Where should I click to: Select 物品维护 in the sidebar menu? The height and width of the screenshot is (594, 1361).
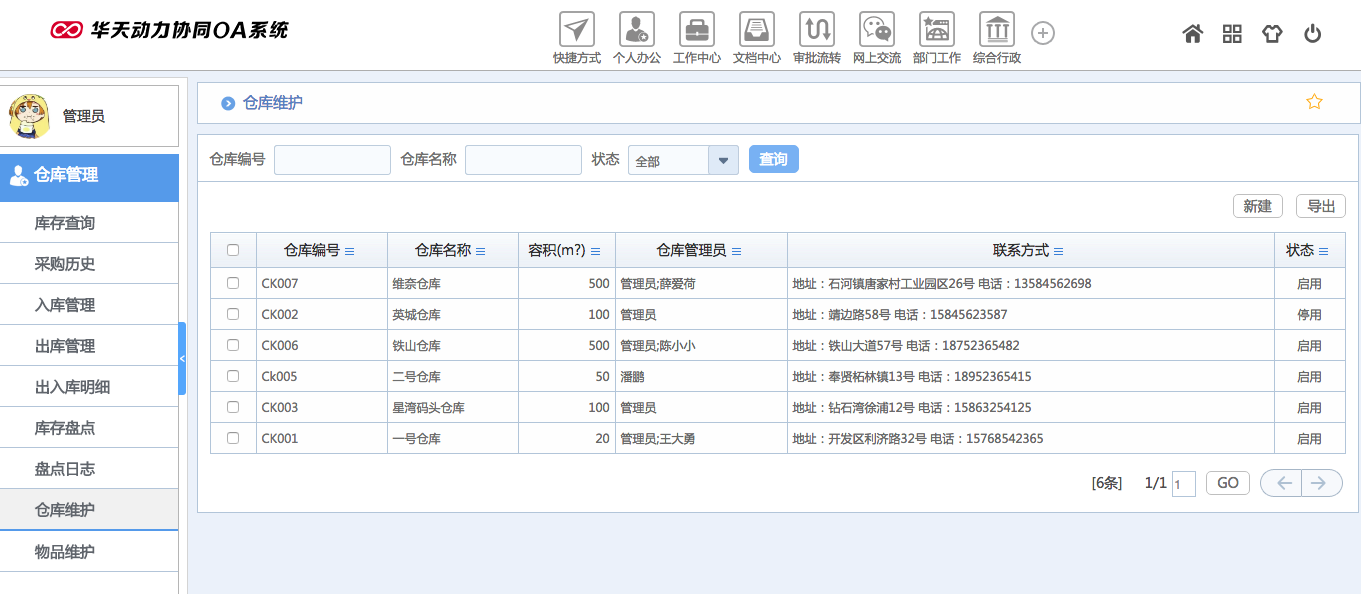point(65,552)
